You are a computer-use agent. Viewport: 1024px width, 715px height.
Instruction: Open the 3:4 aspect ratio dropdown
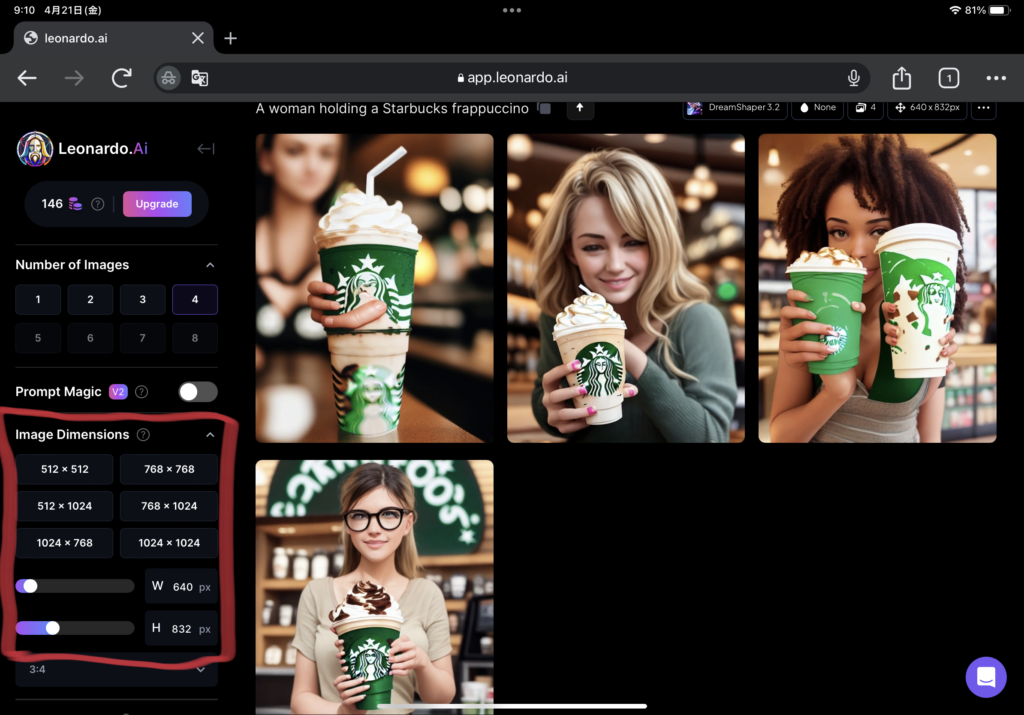click(x=116, y=669)
